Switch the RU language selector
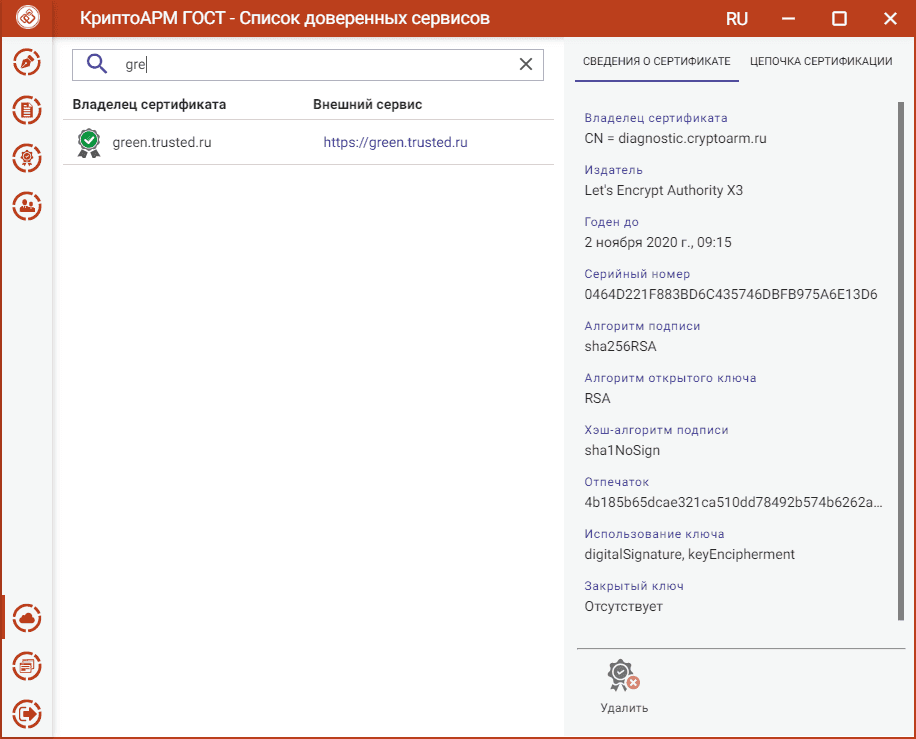Viewport: 916px width, 739px height. coord(737,19)
